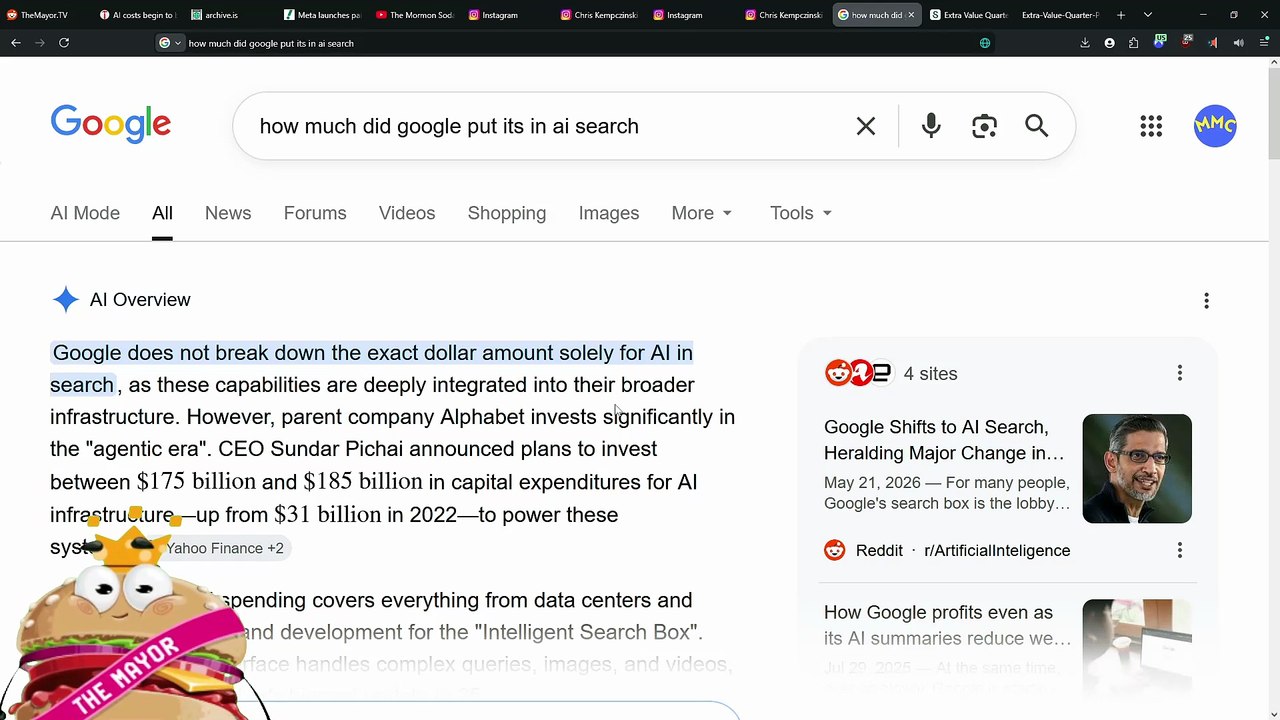Open the Google account avatar menu
1280x720 pixels.
(1215, 126)
